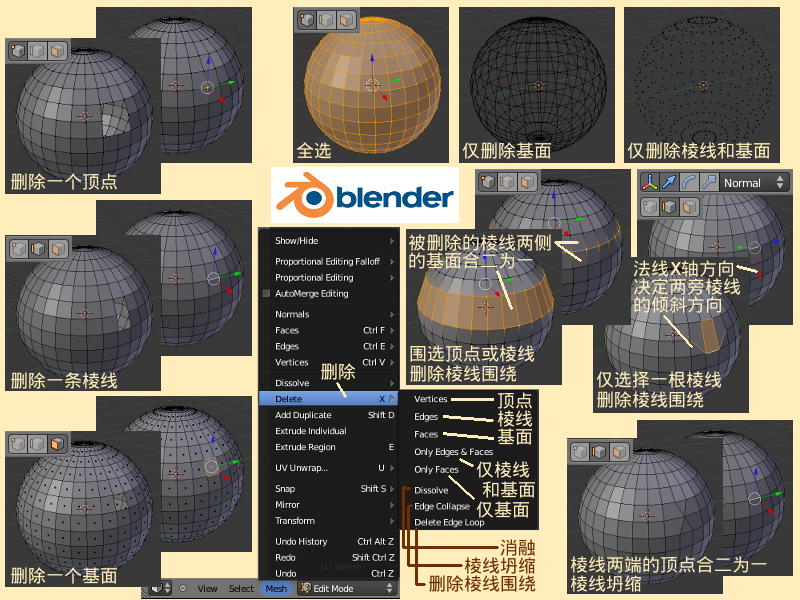This screenshot has width=800, height=600.
Task: Expand the Proportional Editing submenu
Action: [329, 278]
